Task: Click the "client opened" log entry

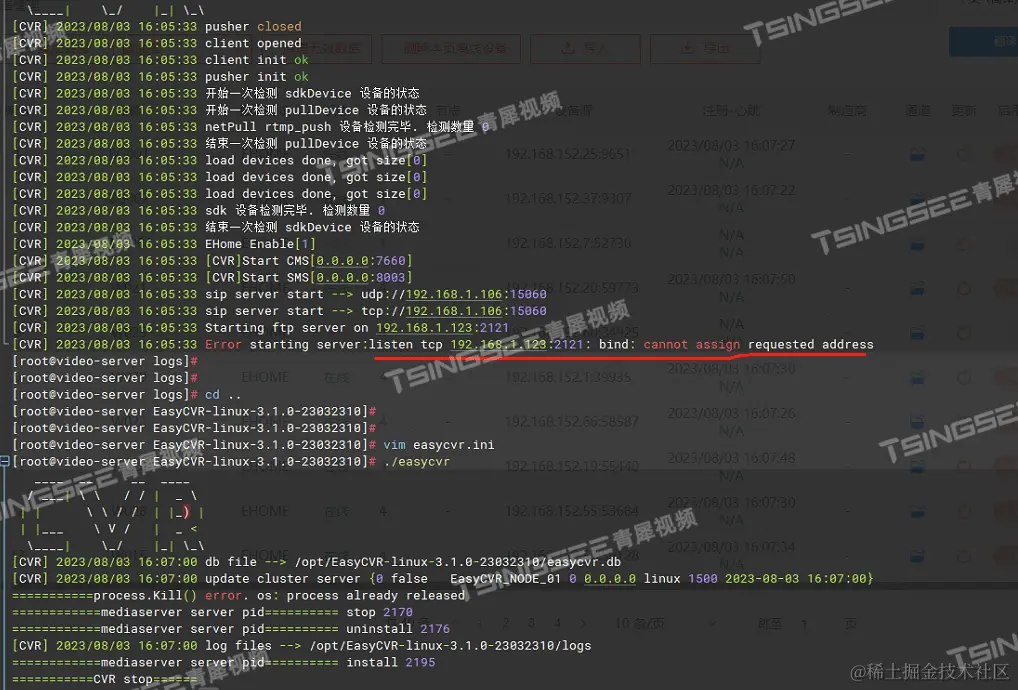Action: coord(253,43)
